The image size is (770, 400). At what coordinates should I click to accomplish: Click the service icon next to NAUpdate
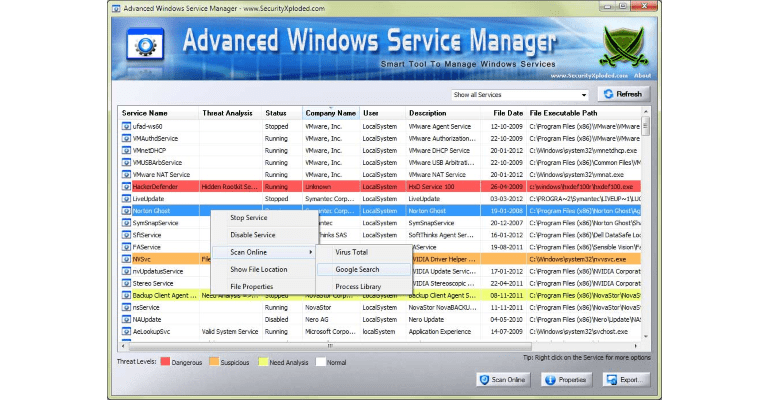(x=125, y=319)
